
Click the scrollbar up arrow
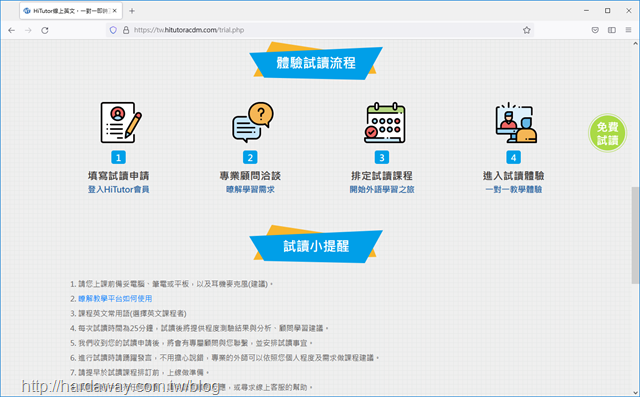tap(635, 43)
